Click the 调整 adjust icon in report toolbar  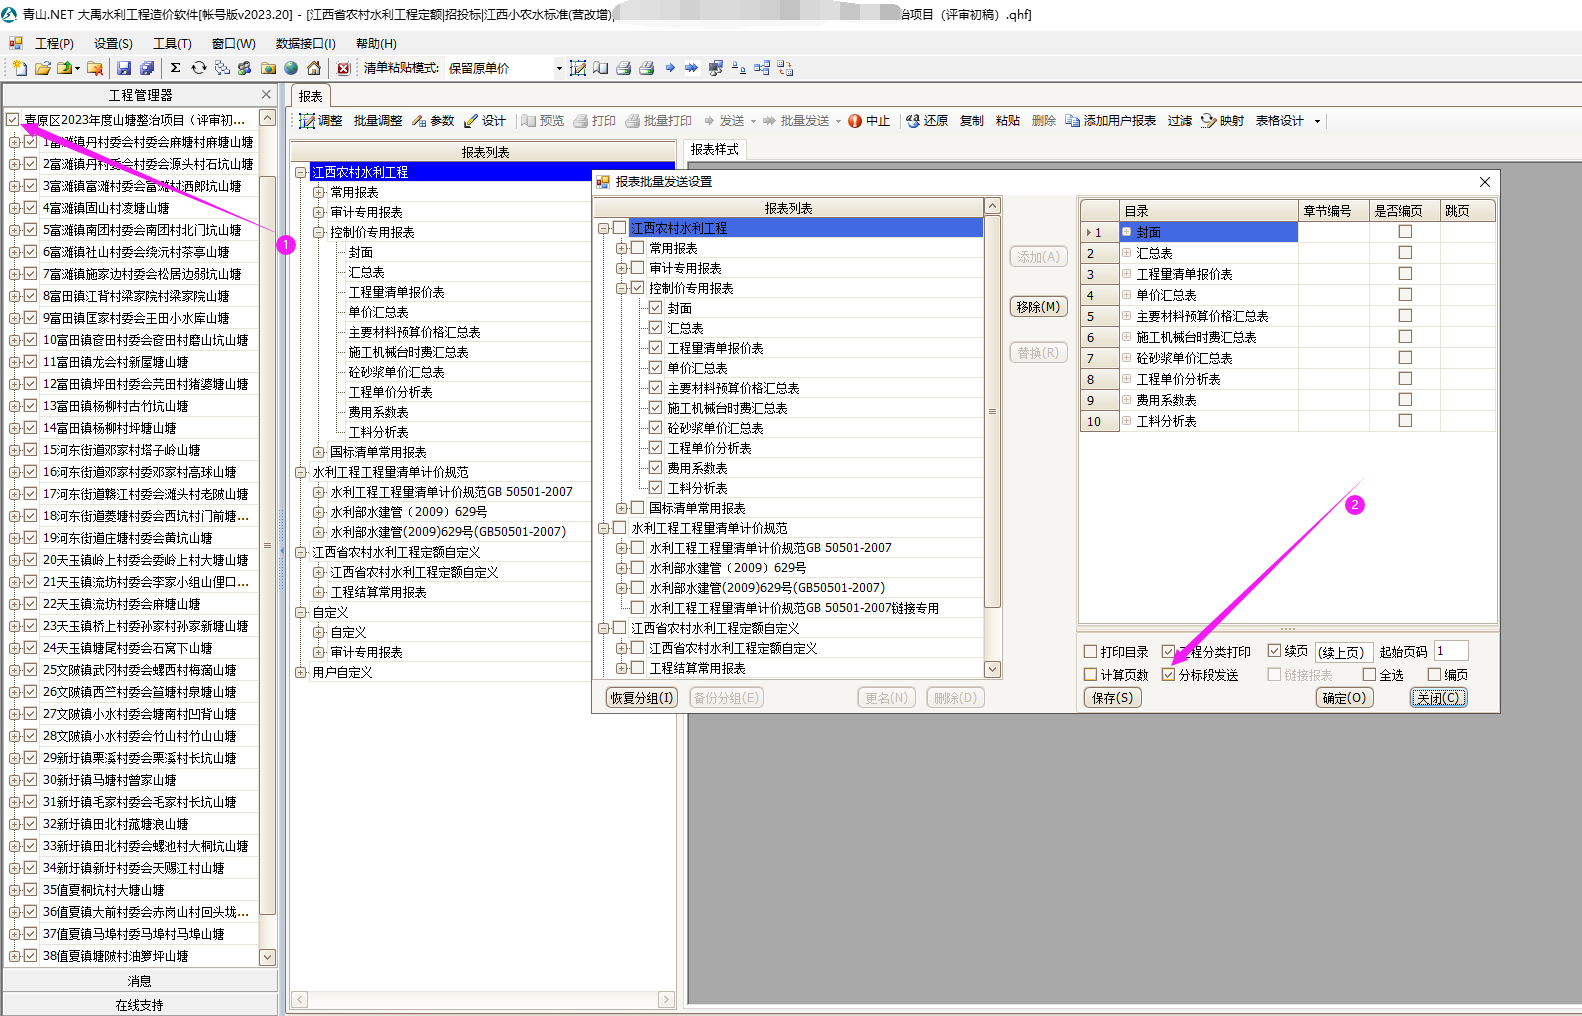click(x=308, y=121)
